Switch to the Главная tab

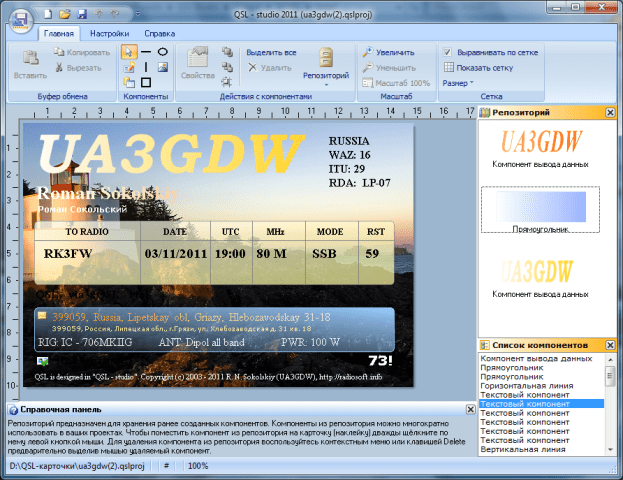[59, 34]
